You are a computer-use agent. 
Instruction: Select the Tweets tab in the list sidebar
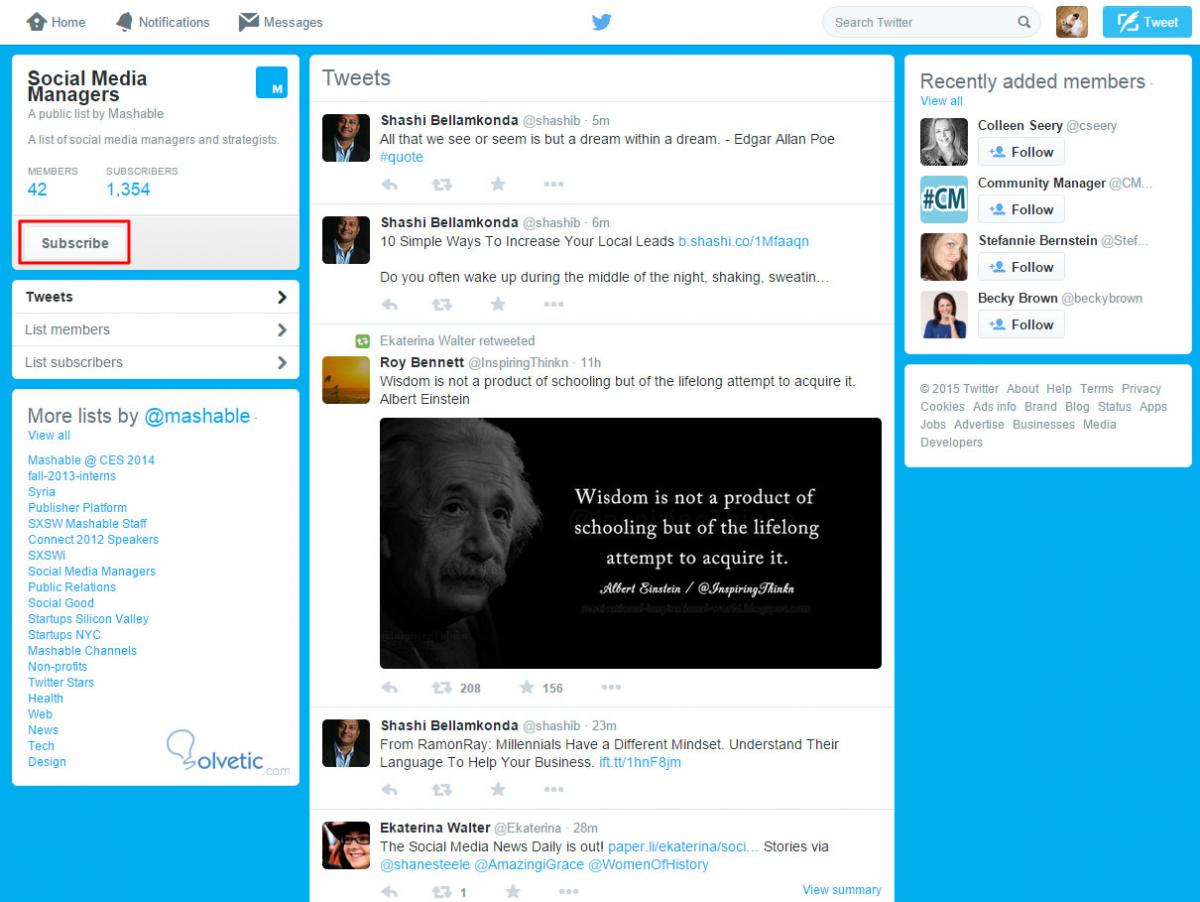click(155, 297)
